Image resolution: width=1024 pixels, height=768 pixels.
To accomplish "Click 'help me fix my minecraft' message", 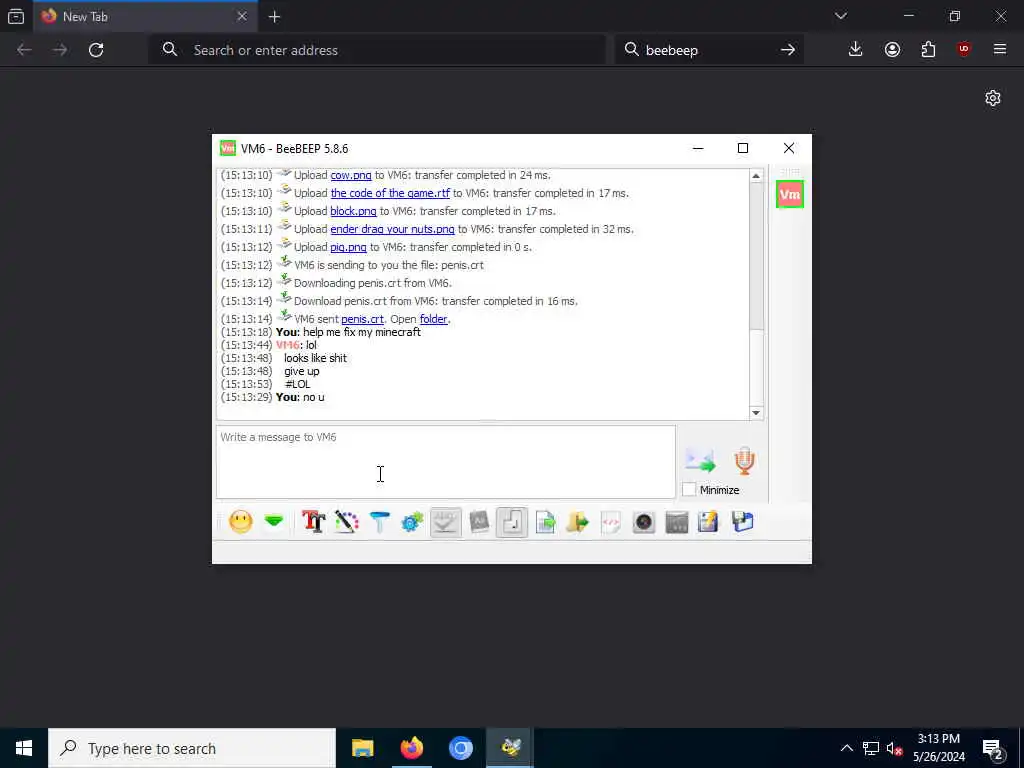I will 362,332.
